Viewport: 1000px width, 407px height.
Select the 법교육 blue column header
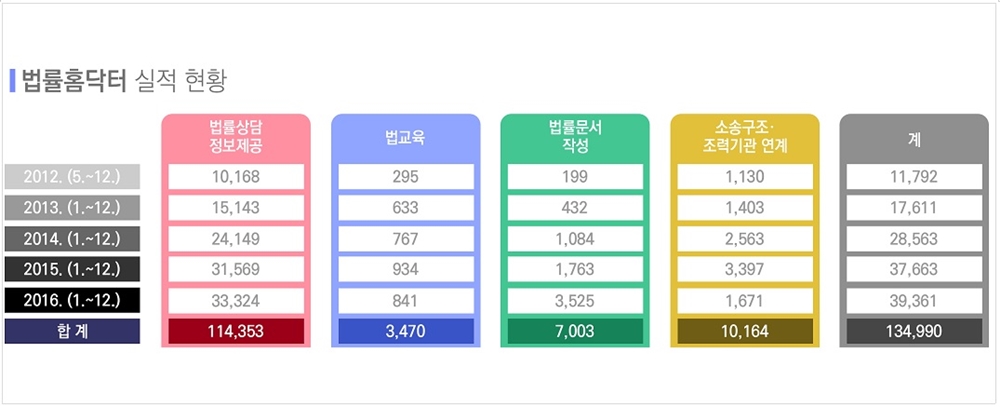[x=406, y=137]
